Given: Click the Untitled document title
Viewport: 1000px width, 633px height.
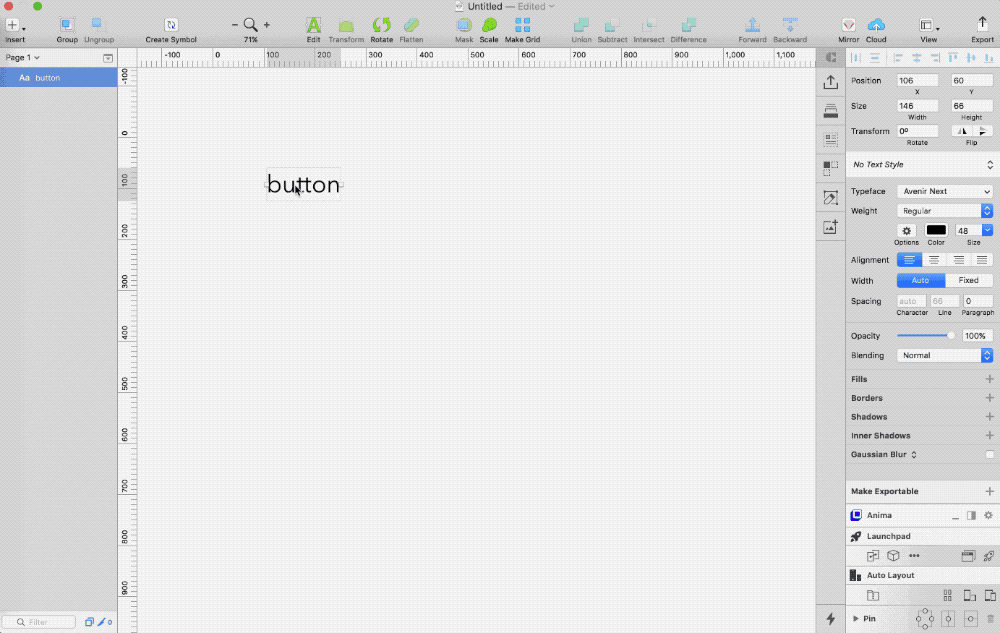Looking at the screenshot, I should [x=485, y=6].
